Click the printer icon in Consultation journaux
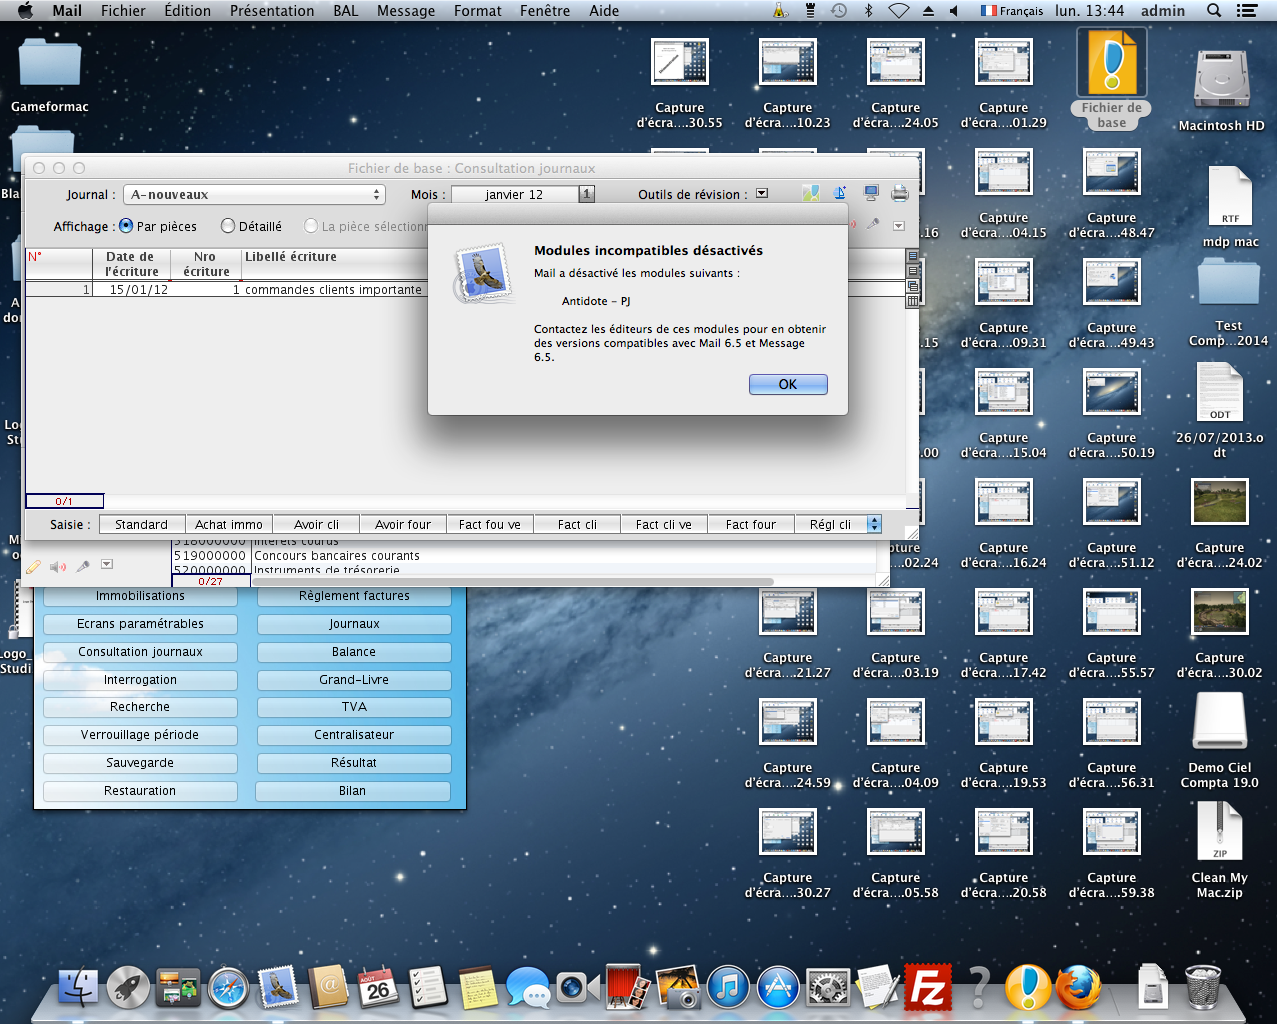Screen dimensions: 1277x1024 (900, 193)
